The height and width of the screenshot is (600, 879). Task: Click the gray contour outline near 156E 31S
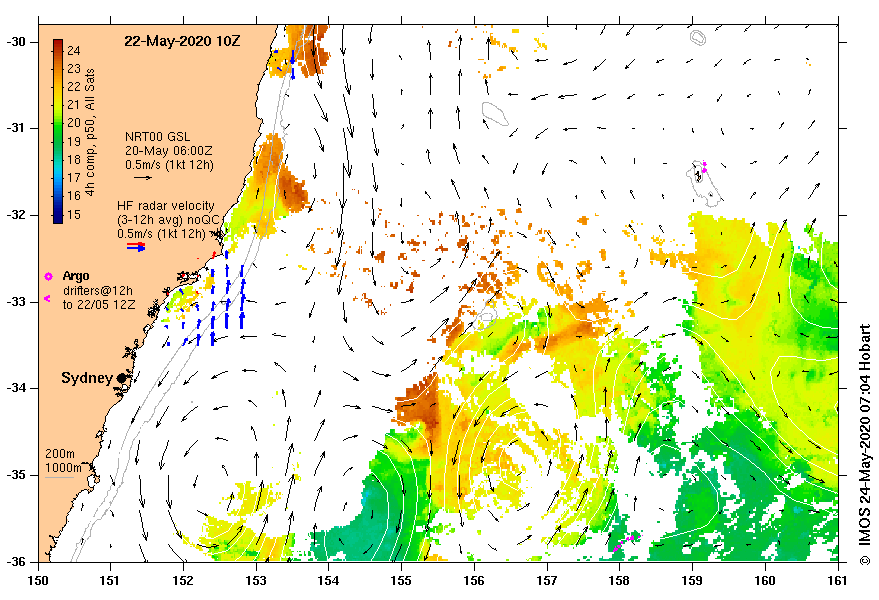(x=495, y=114)
